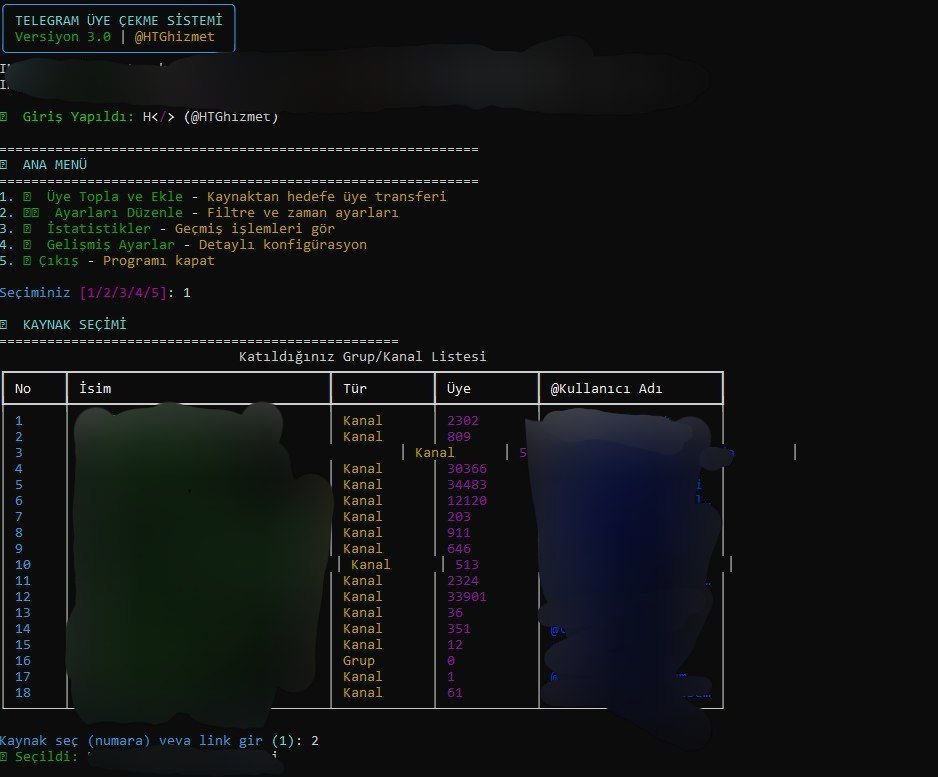Viewport: 938px width, 777px height.
Task: Click the "@Kullanıcı Adı" column header
Action: [606, 389]
